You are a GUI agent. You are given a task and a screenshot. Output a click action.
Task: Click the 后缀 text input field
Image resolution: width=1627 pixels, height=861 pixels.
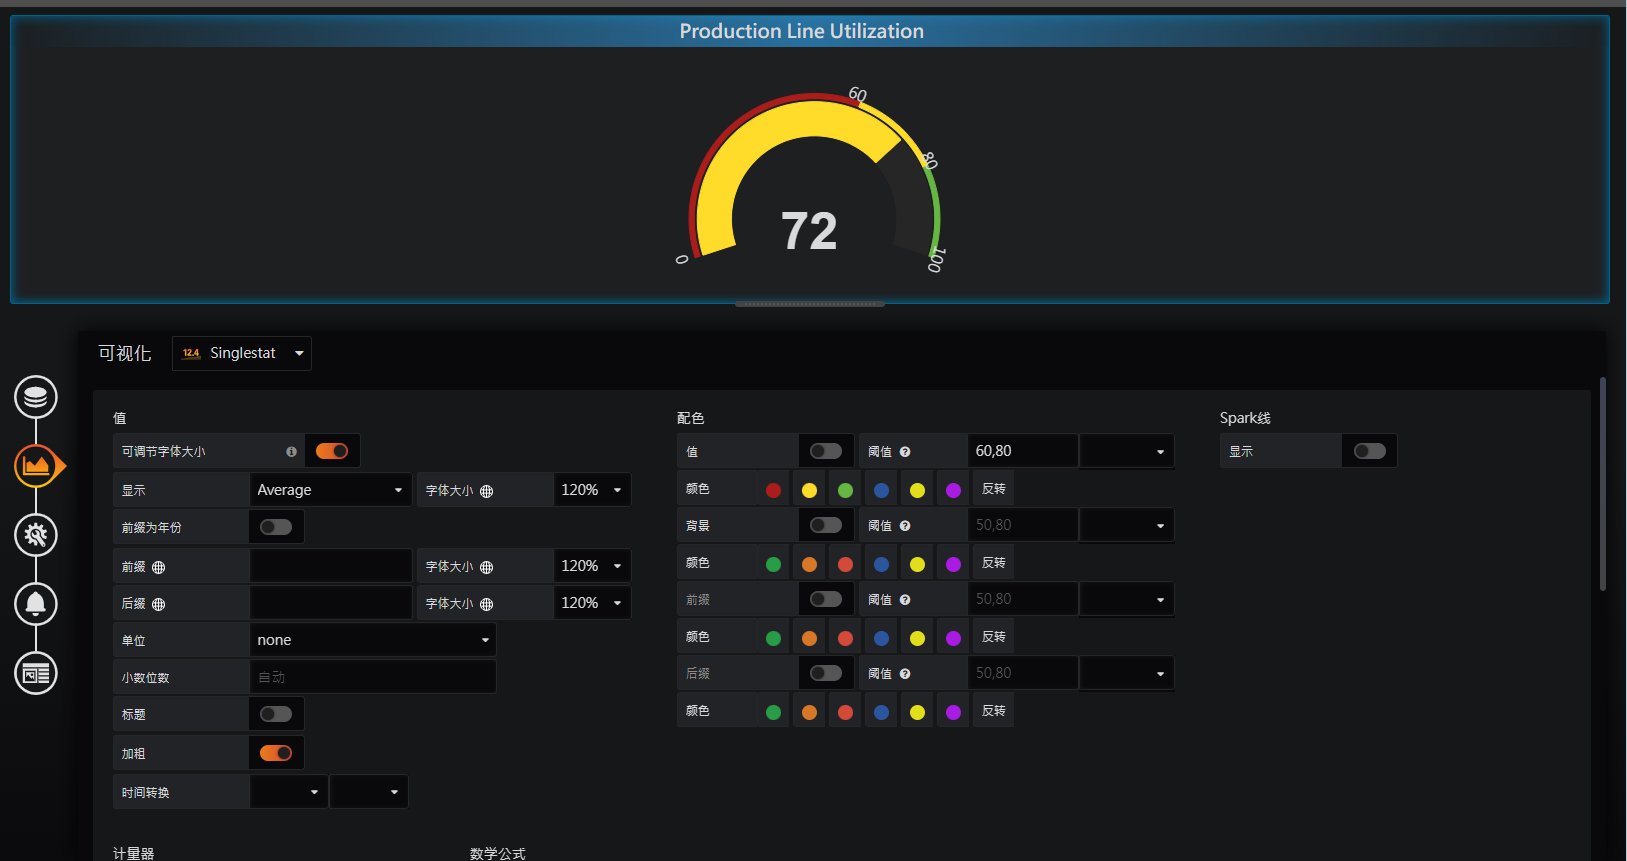point(331,603)
